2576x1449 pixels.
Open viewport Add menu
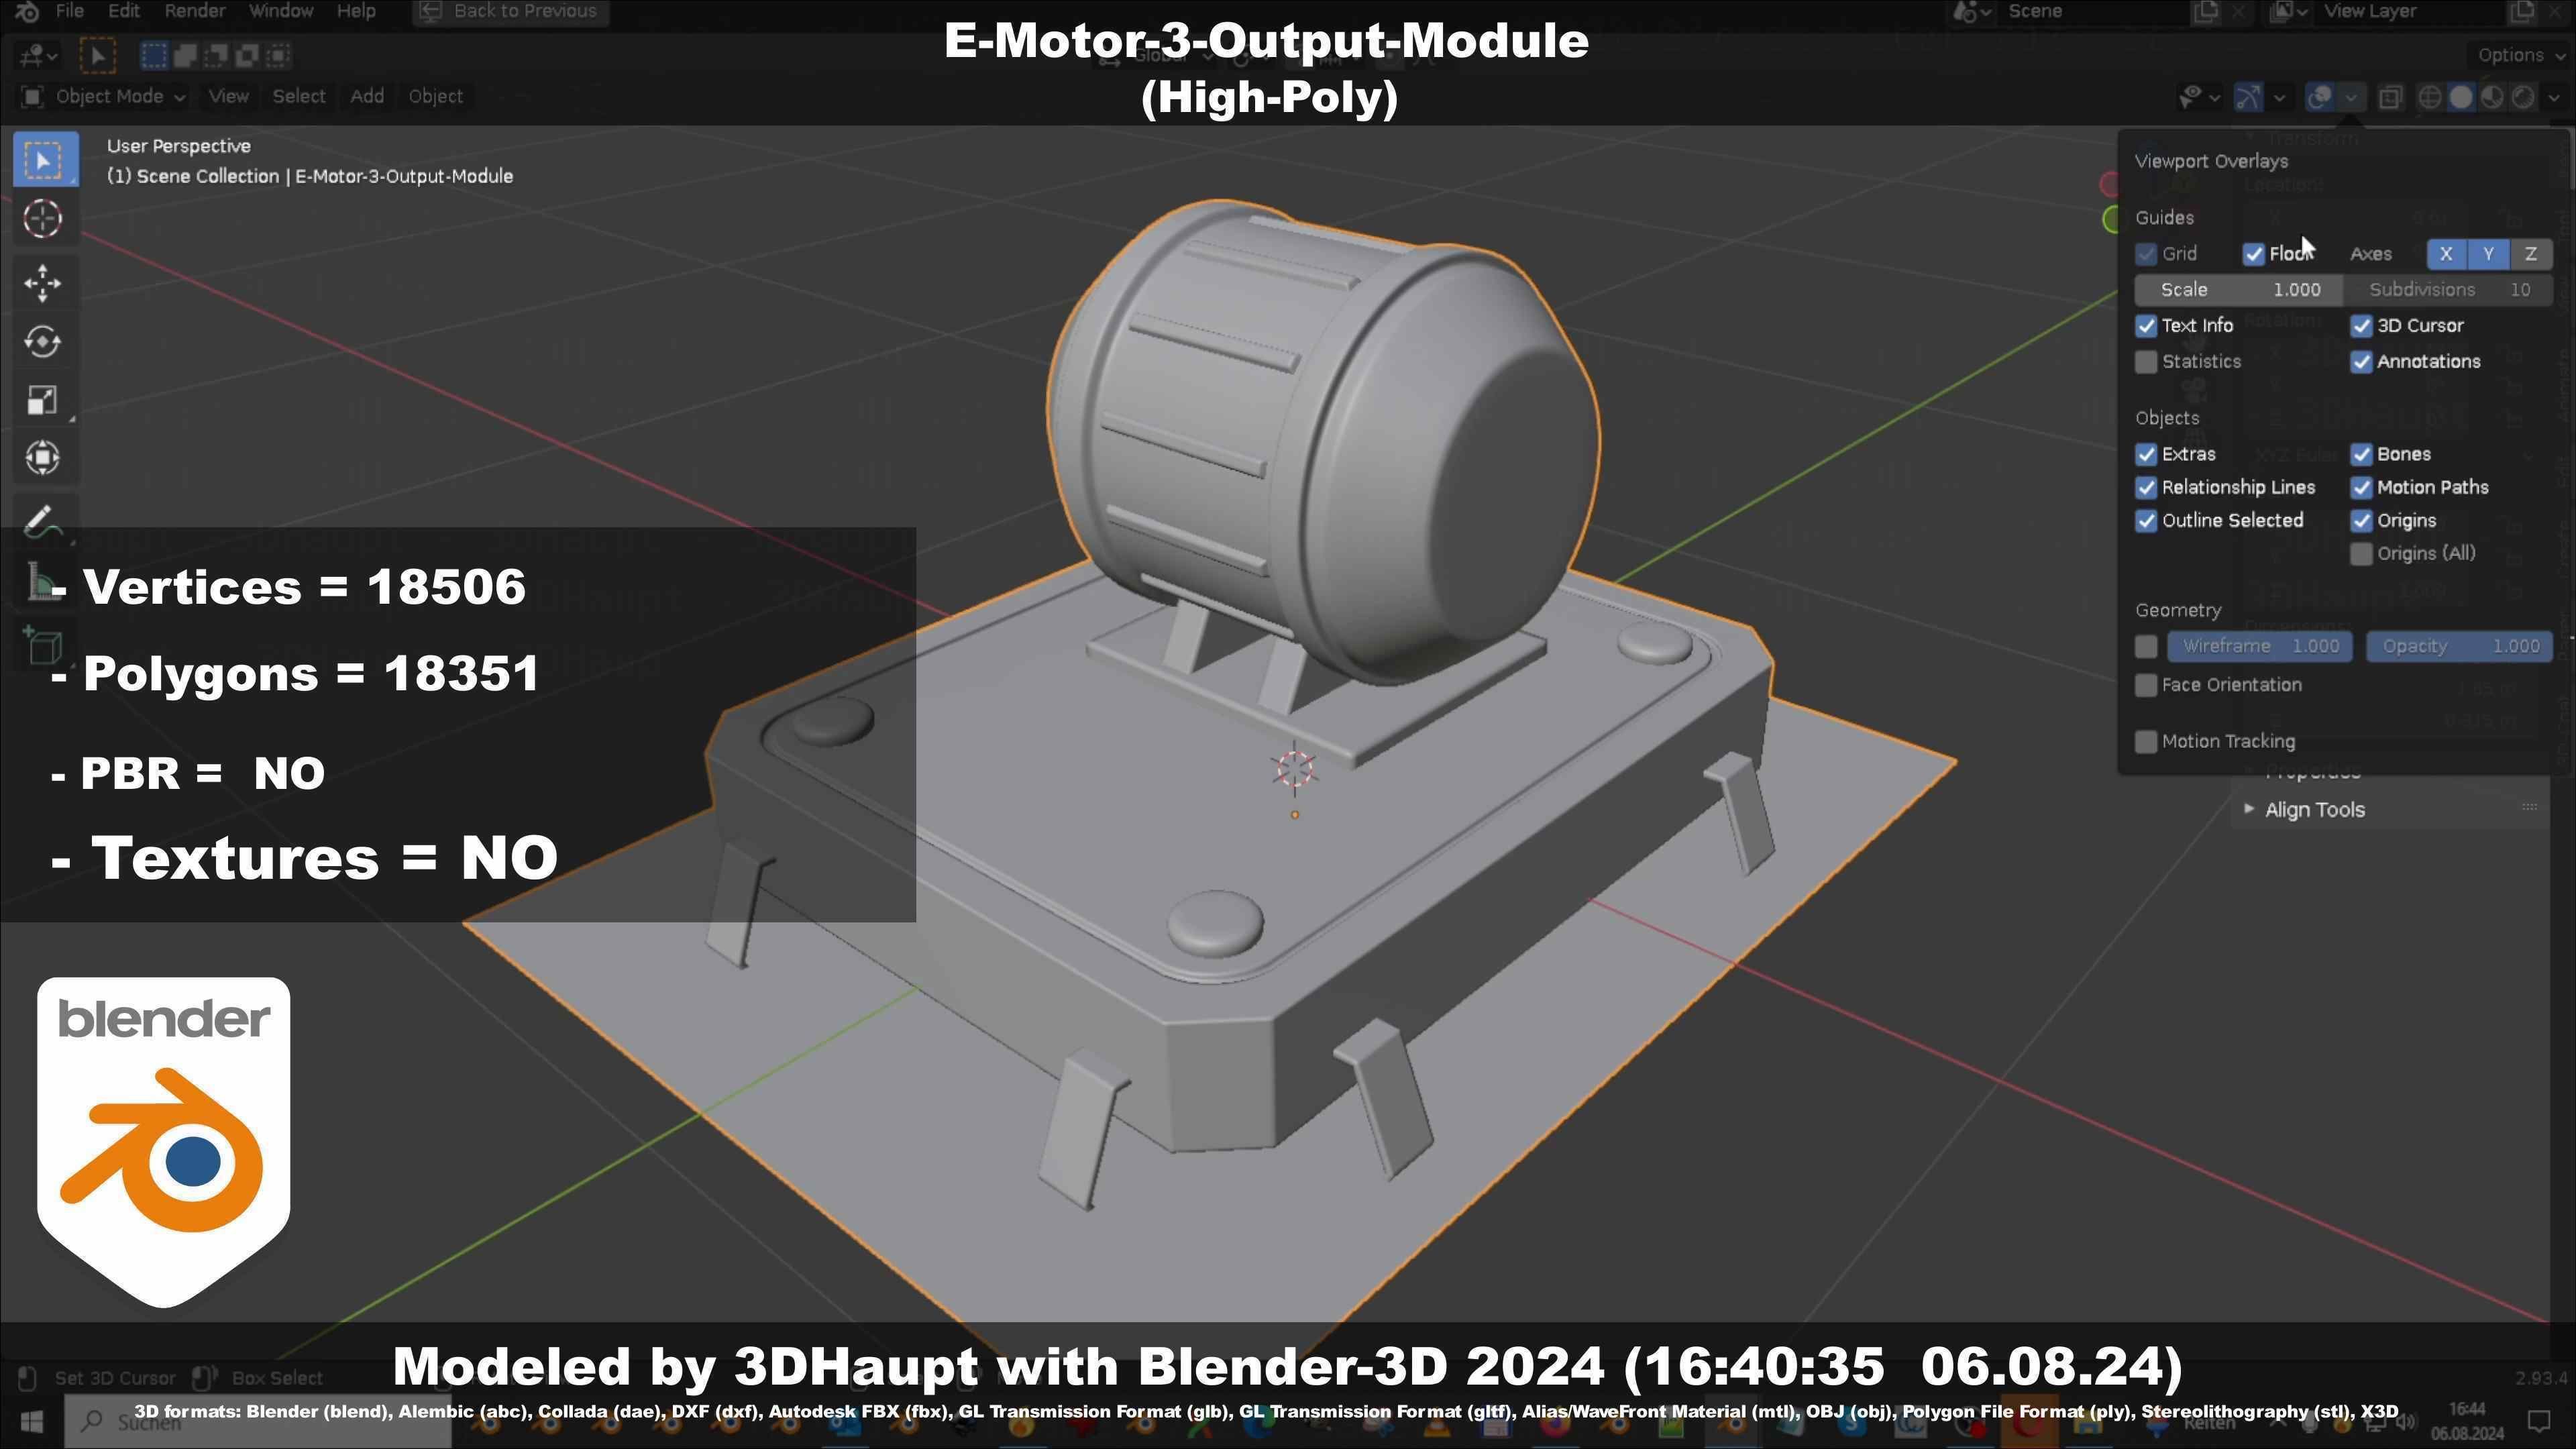coord(367,97)
